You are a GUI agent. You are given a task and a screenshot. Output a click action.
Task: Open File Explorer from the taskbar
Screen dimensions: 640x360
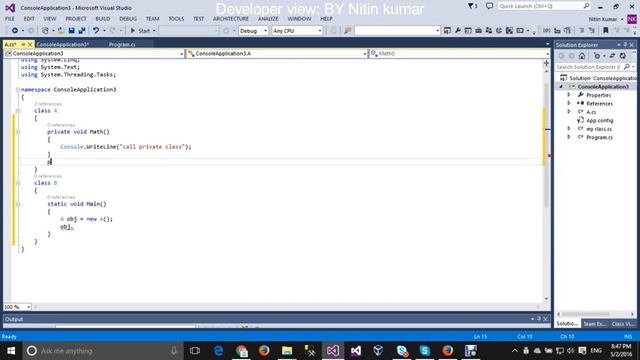pos(287,351)
